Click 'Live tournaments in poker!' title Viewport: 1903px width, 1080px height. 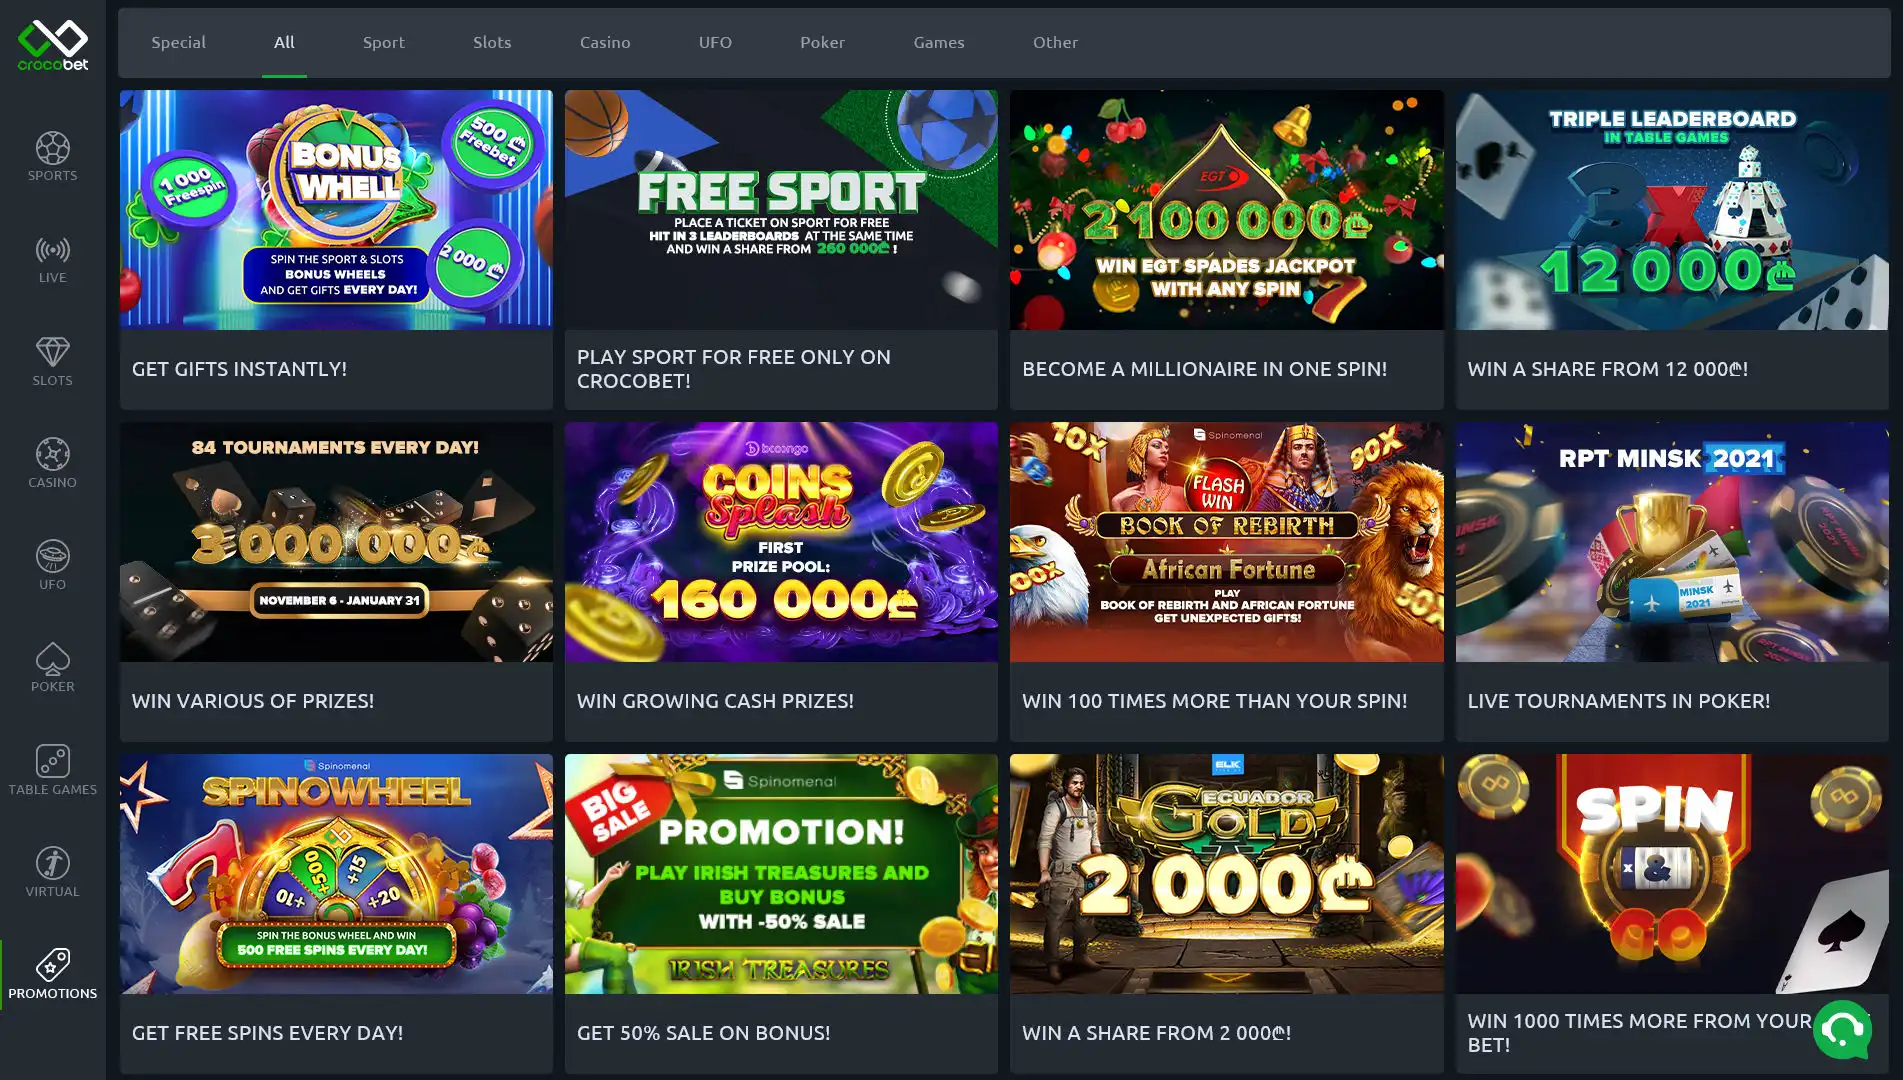point(1618,701)
